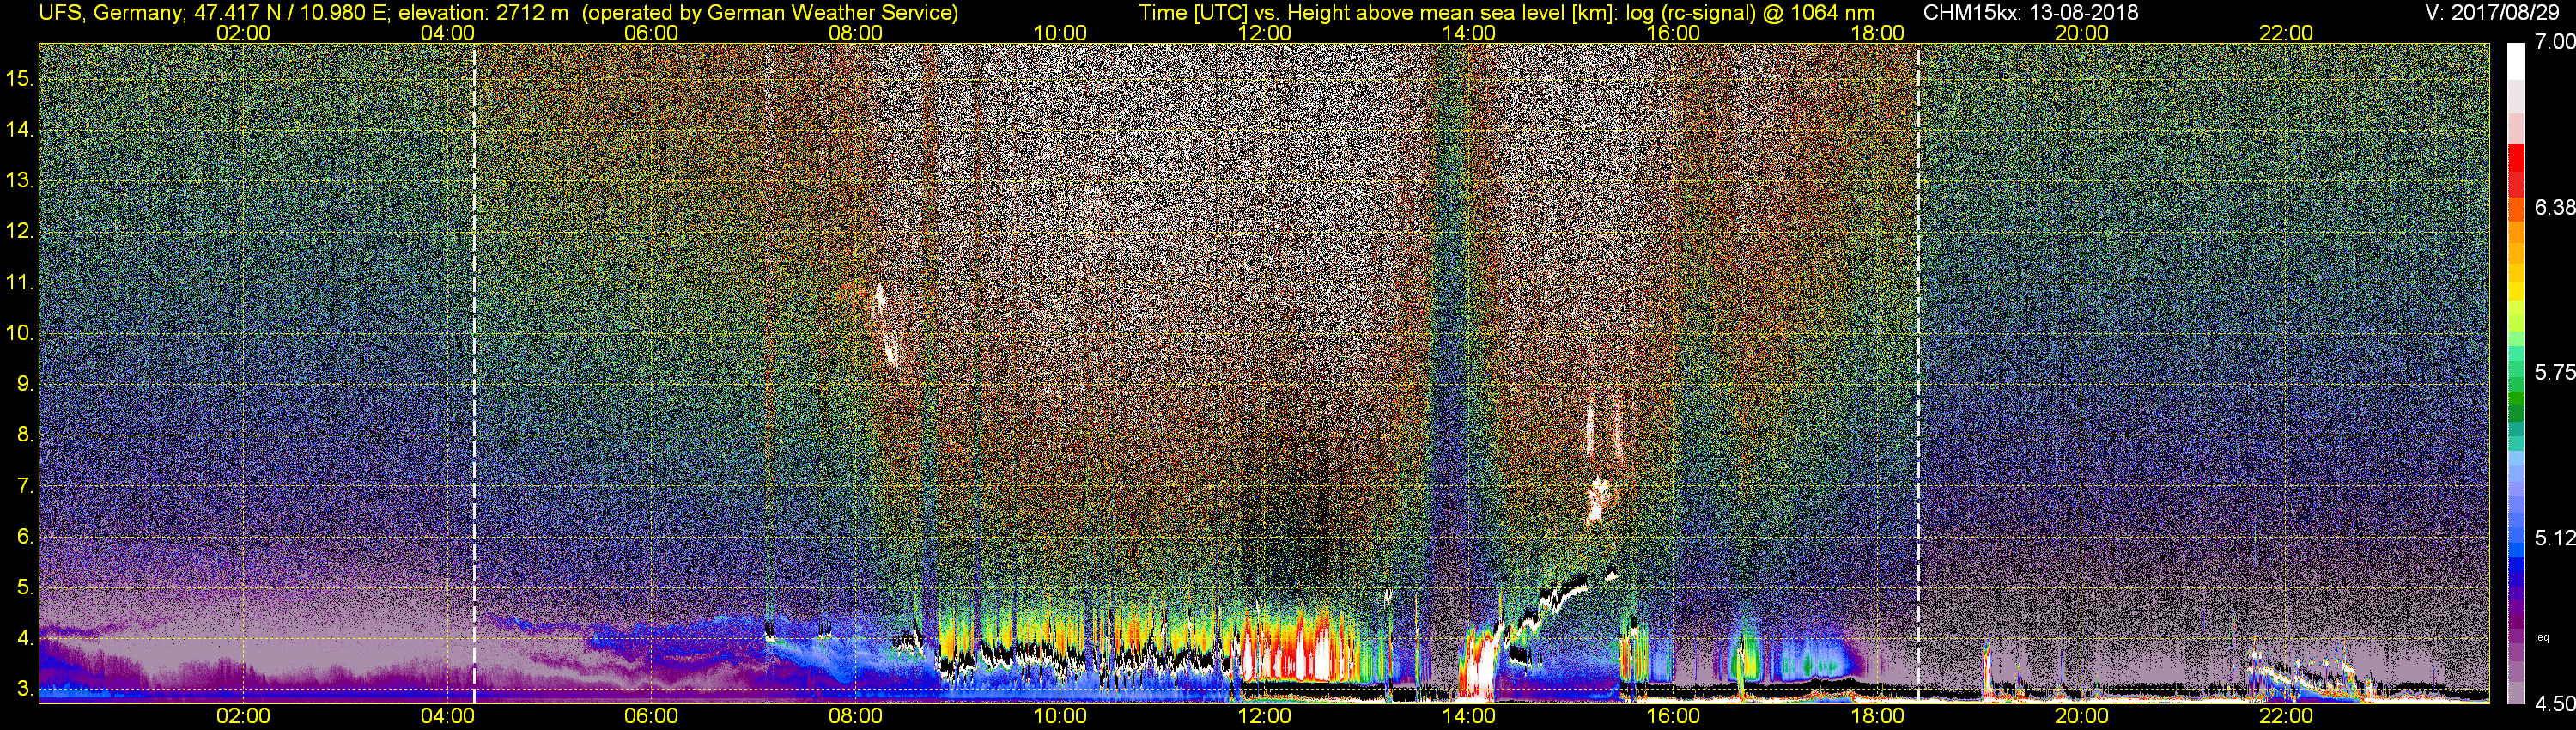Screen dimensions: 2576x730
Task: Click the 7. km height axis label
Action: 25,486
